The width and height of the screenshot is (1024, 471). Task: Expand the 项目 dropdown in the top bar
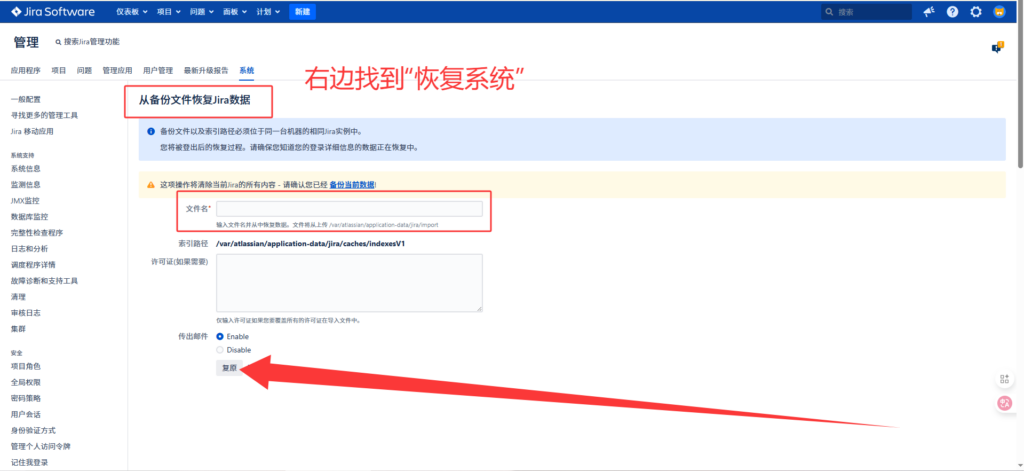(169, 12)
